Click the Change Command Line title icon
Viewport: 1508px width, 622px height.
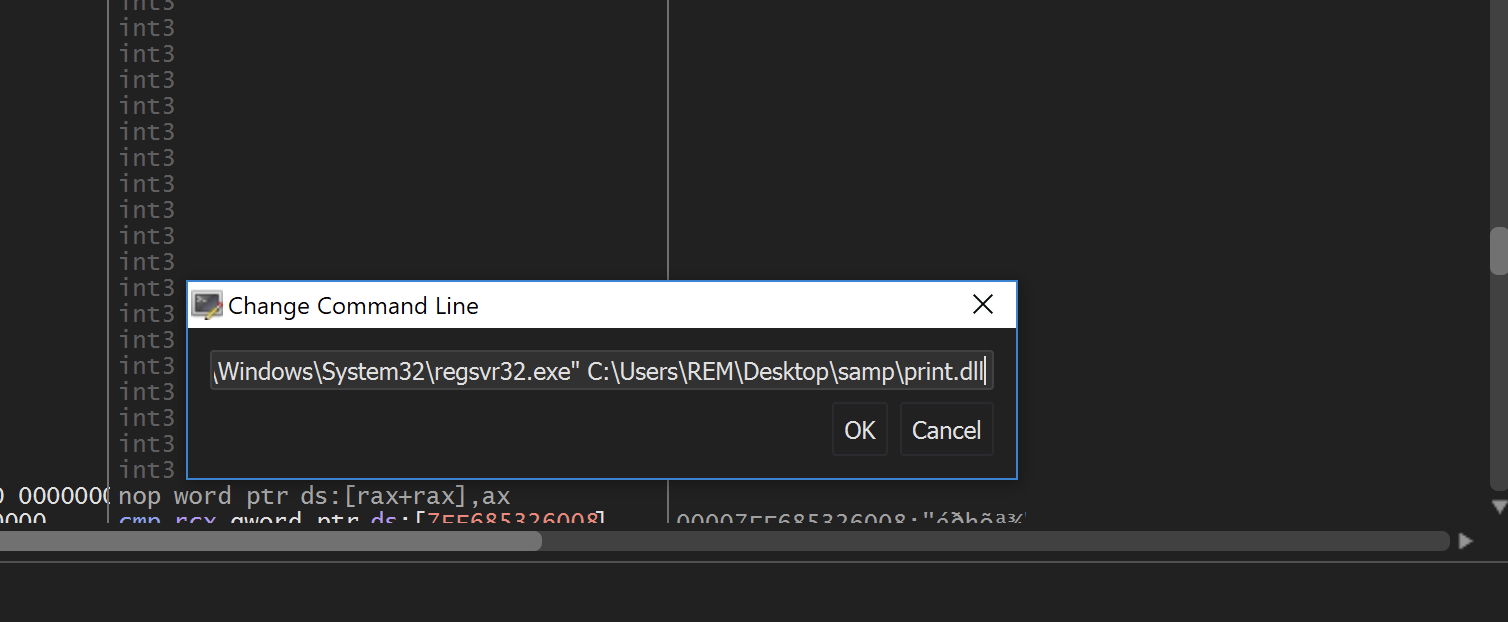point(207,305)
